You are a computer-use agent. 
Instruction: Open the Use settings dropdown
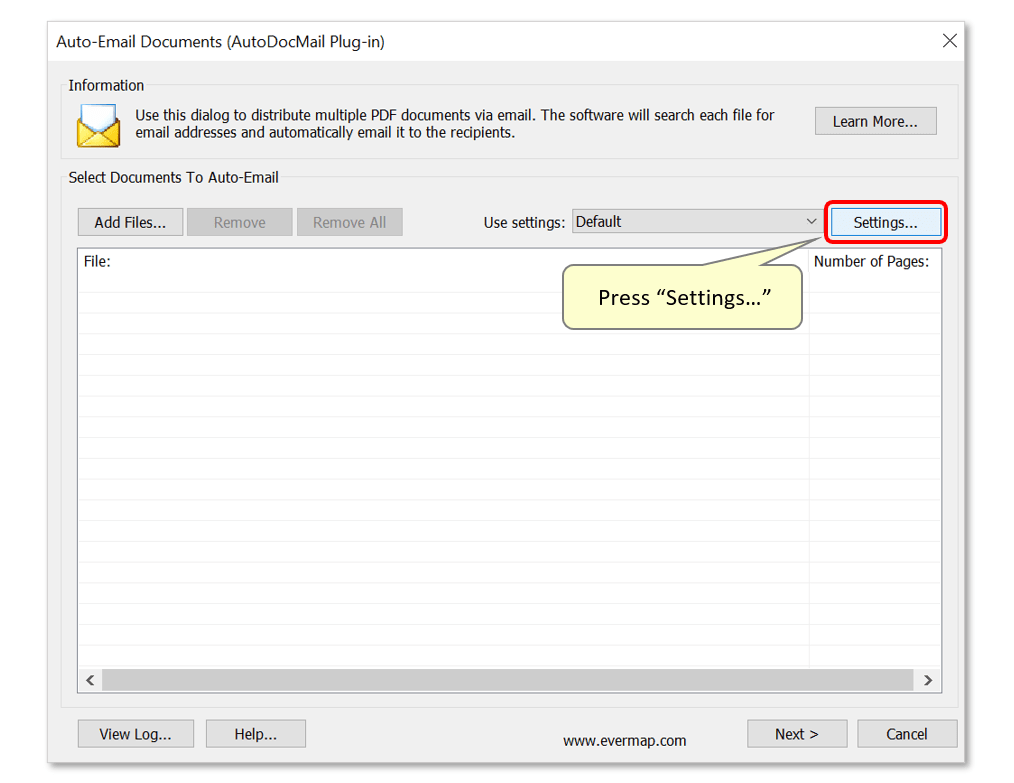coord(696,222)
